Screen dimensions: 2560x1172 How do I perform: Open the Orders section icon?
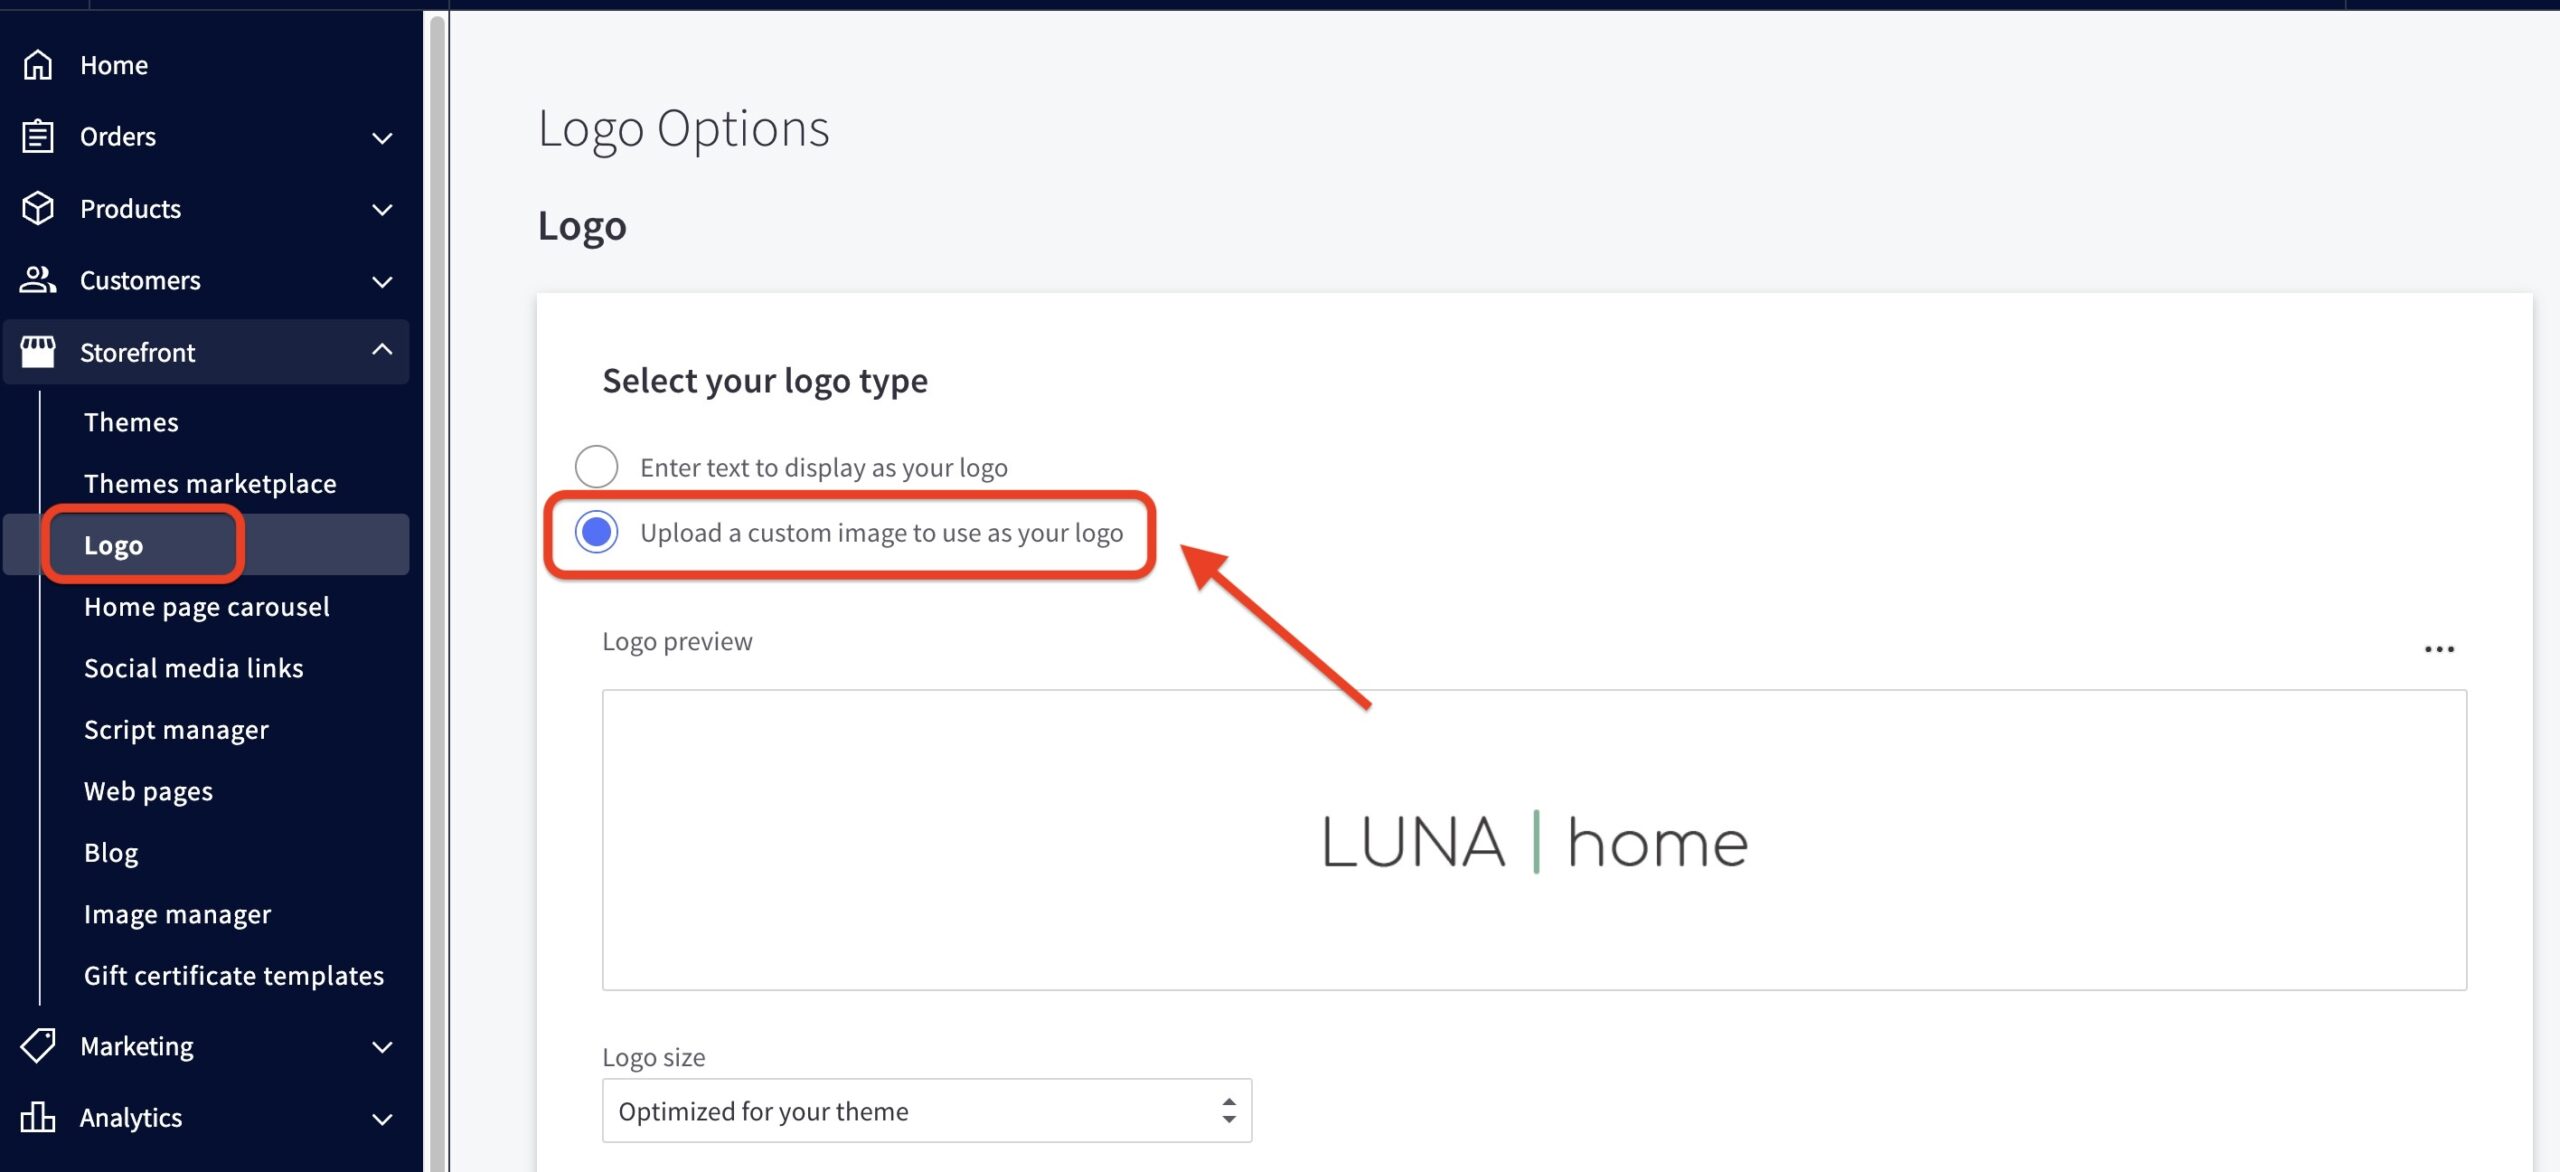37,136
